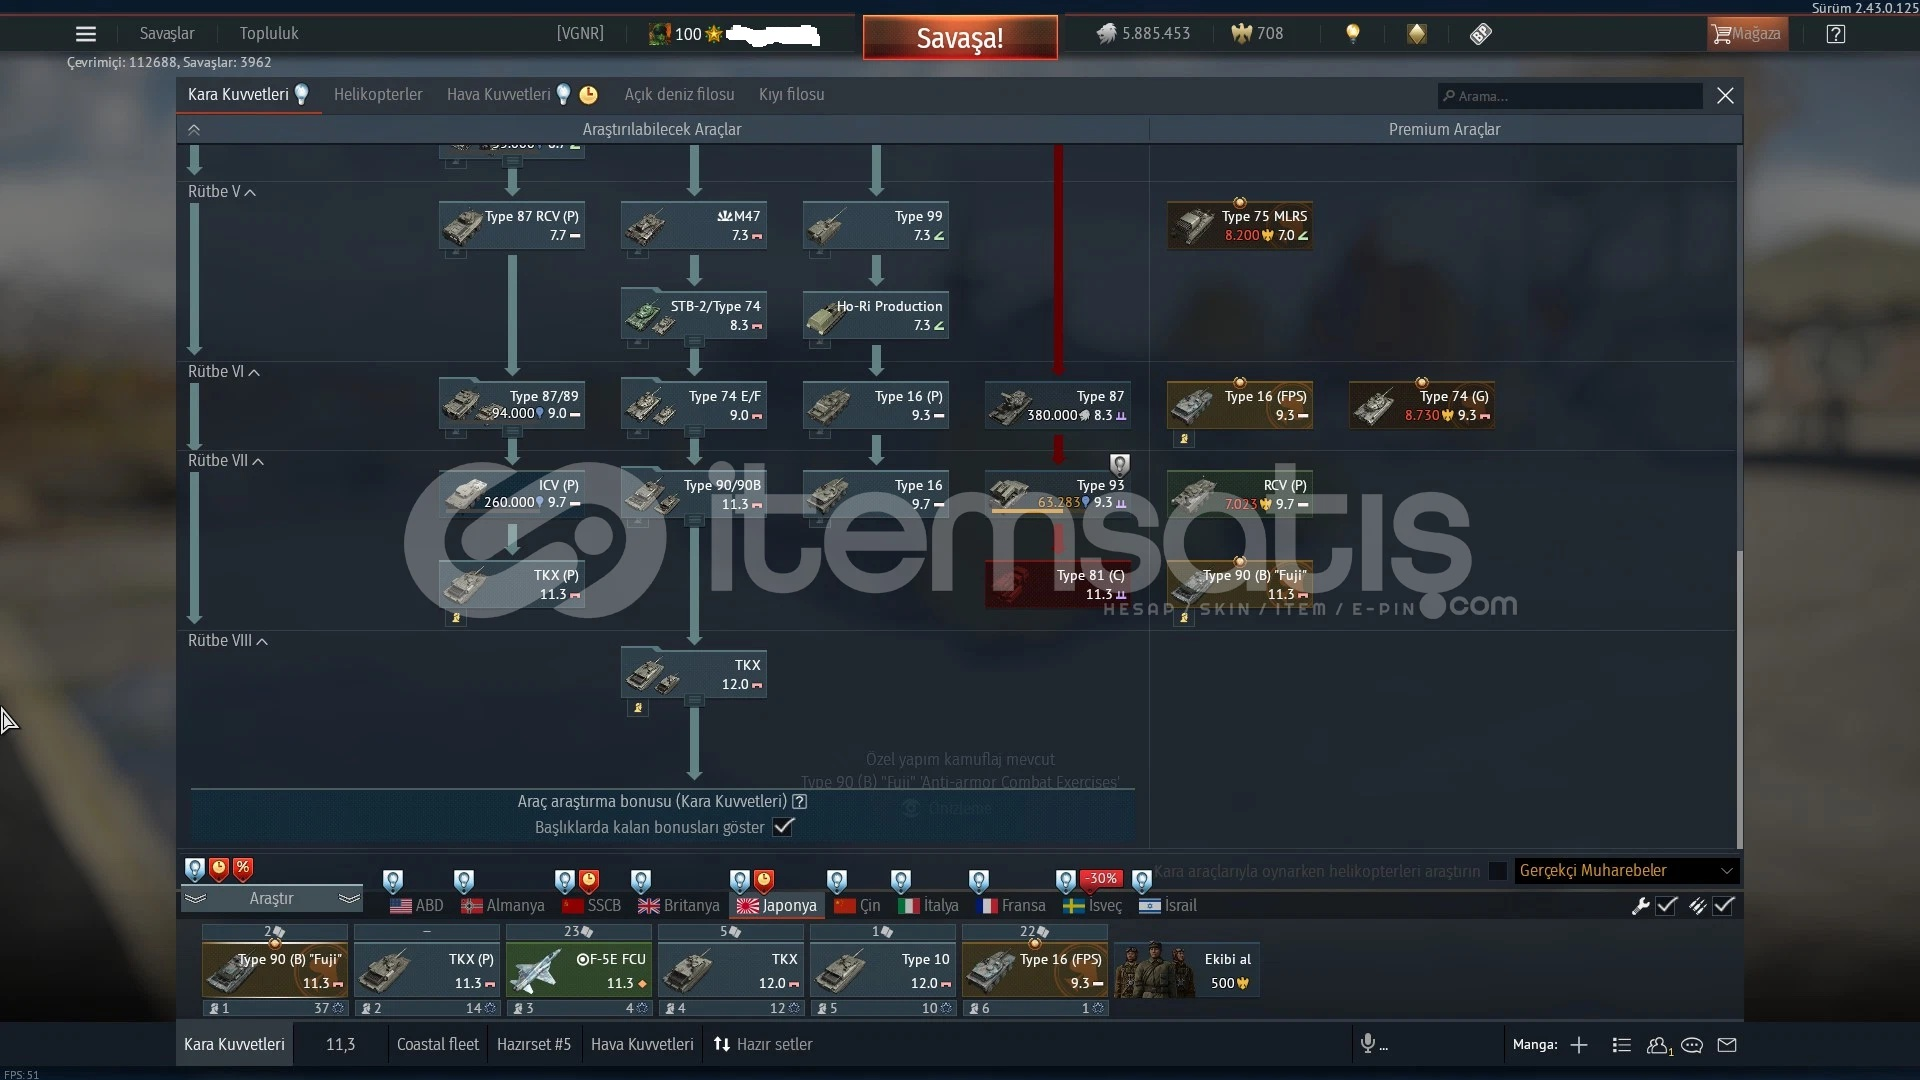
Task: Click the golden warbond icon in top bar
Action: pyautogui.click(x=1417, y=34)
